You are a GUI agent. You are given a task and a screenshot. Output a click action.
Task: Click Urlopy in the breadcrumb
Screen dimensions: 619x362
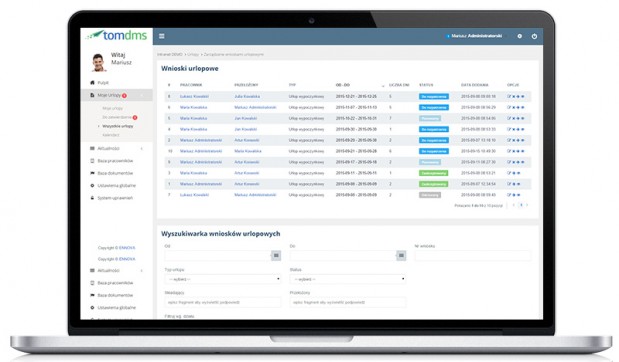click(x=193, y=54)
